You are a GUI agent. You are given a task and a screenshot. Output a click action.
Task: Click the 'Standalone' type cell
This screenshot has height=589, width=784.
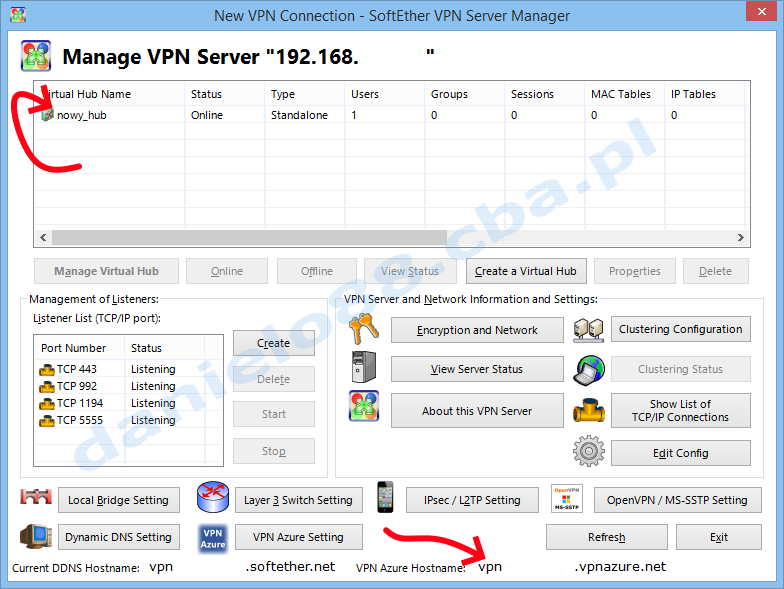[299, 116]
